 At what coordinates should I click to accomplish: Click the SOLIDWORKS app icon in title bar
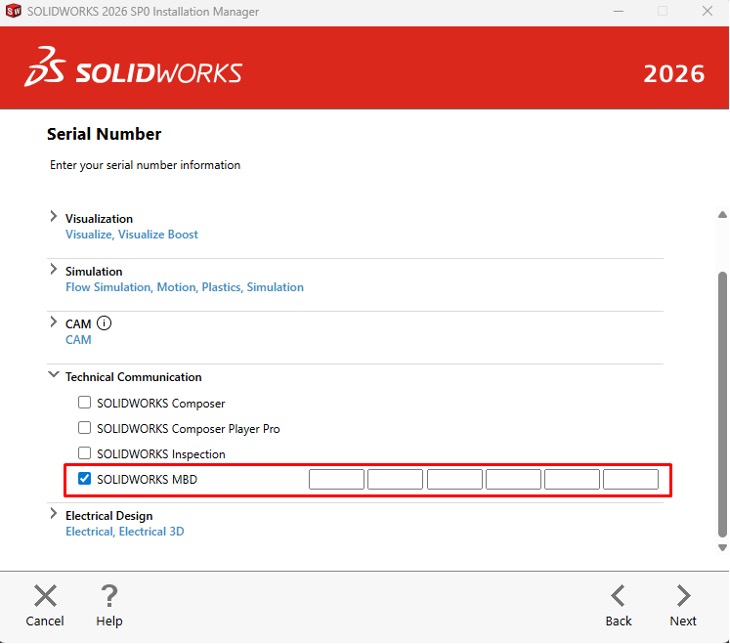13,11
